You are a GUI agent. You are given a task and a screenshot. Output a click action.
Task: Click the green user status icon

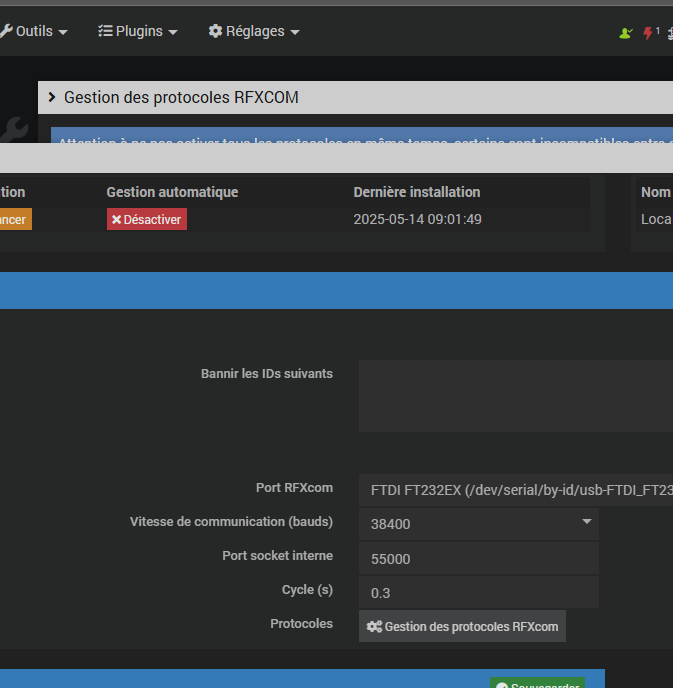626,33
